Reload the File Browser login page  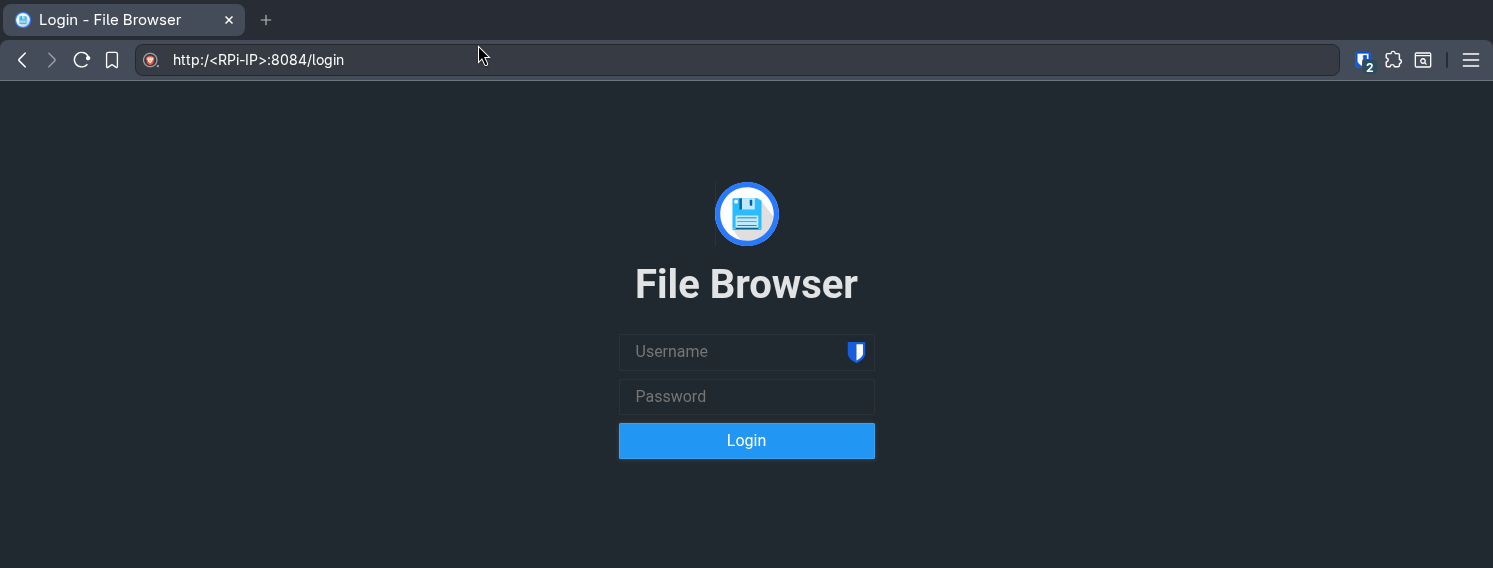coord(82,60)
